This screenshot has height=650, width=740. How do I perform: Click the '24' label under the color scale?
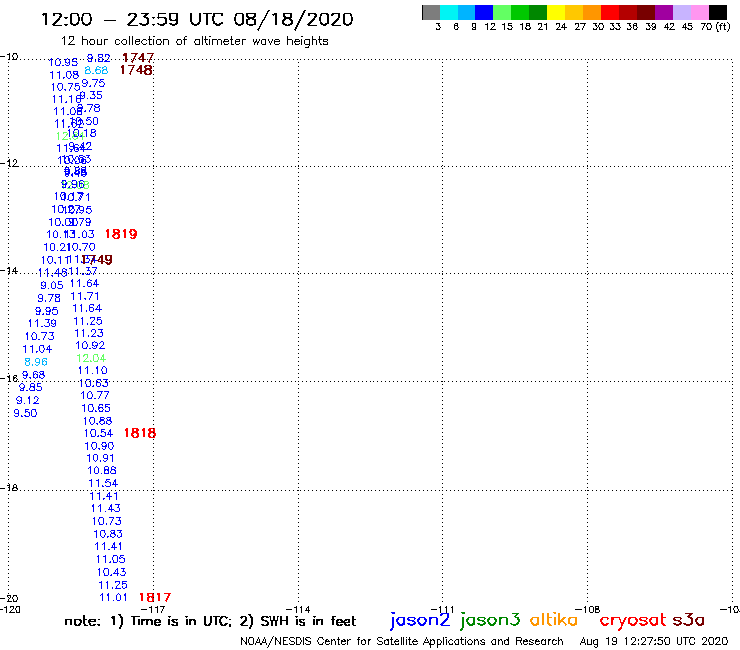[x=561, y=26]
